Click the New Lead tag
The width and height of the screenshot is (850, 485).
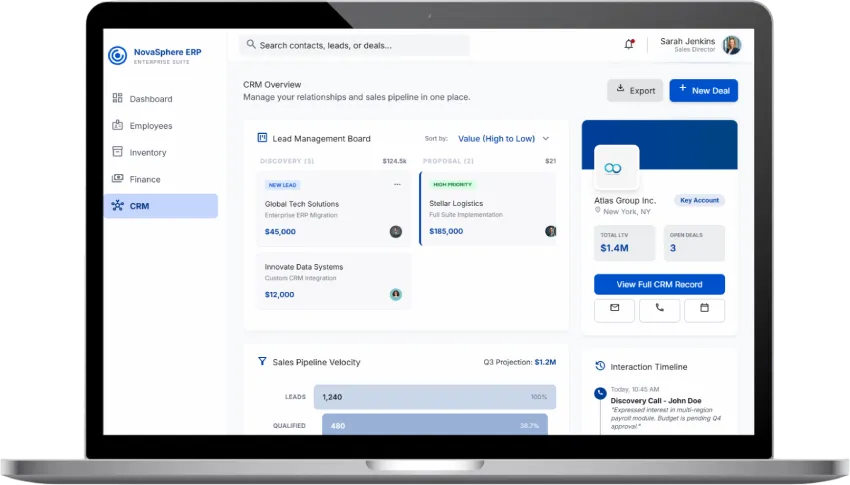point(282,185)
